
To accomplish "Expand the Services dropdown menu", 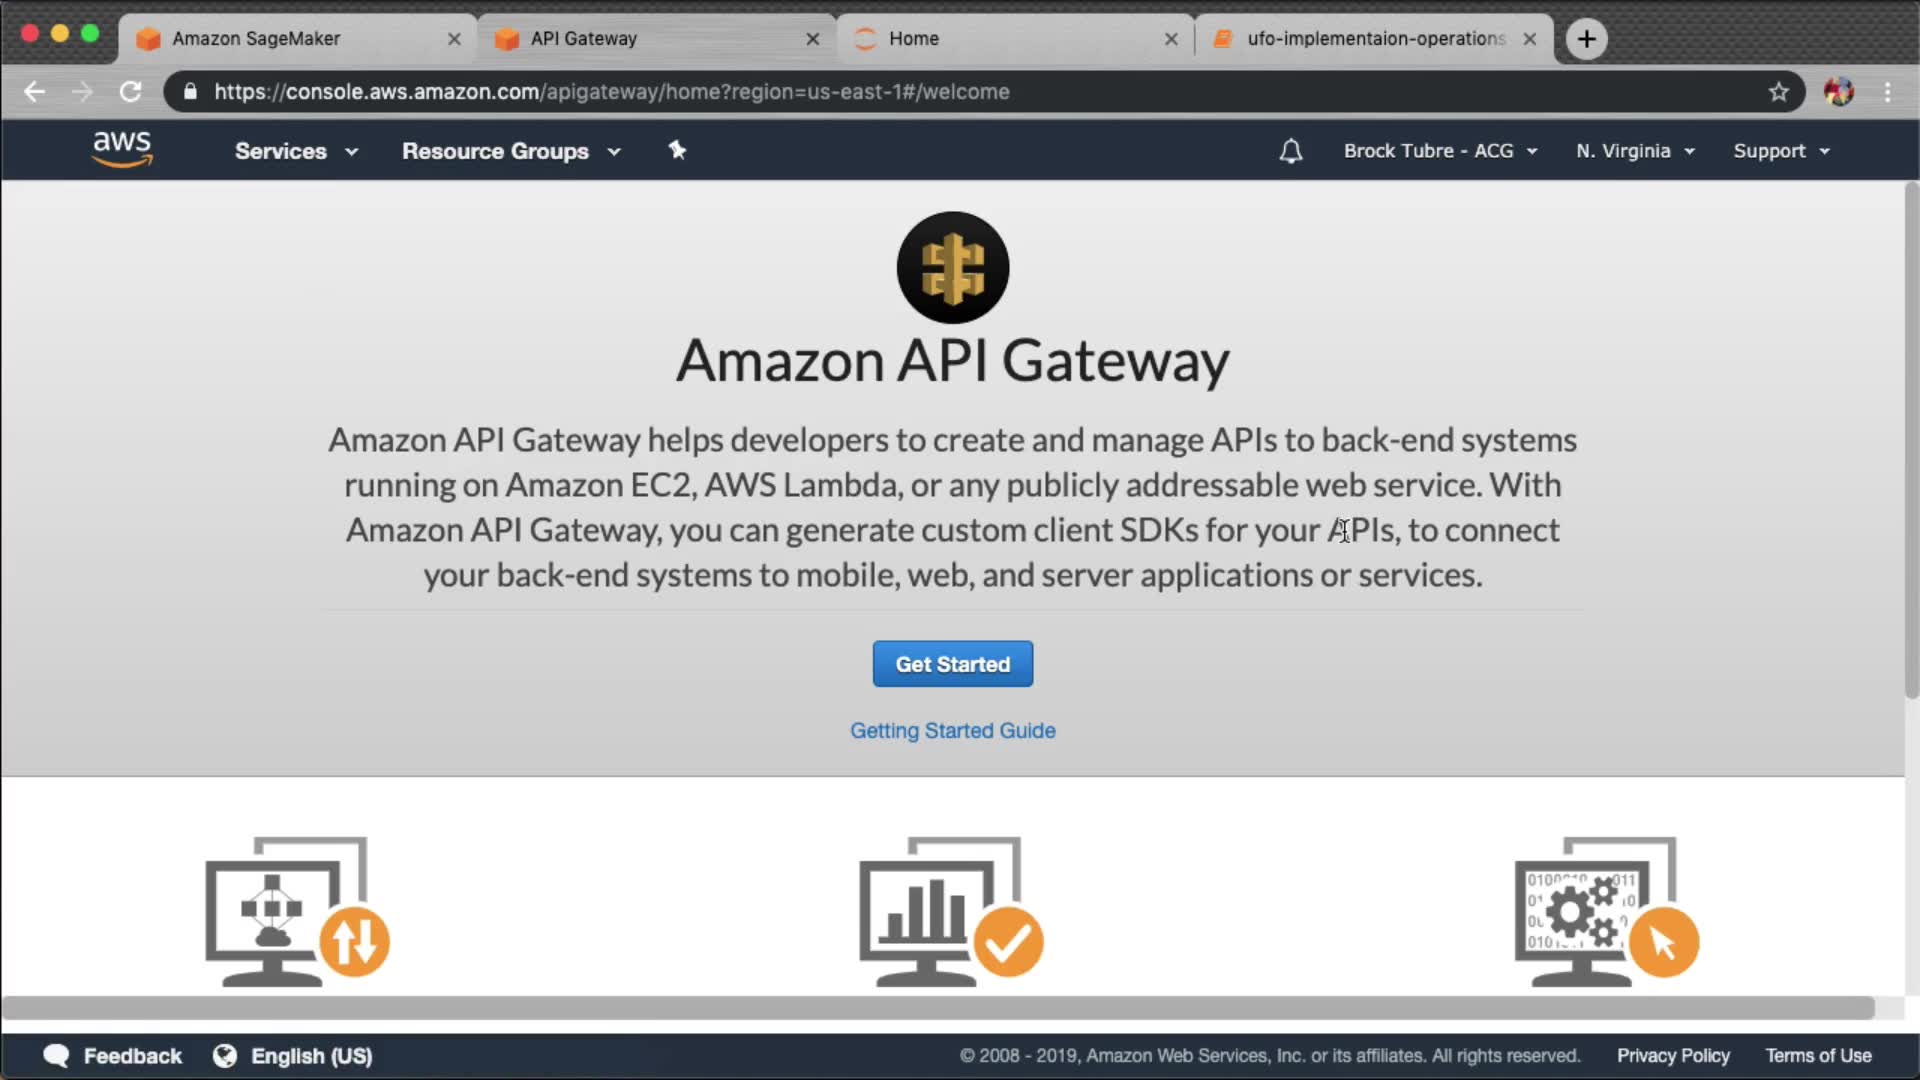I will [296, 151].
